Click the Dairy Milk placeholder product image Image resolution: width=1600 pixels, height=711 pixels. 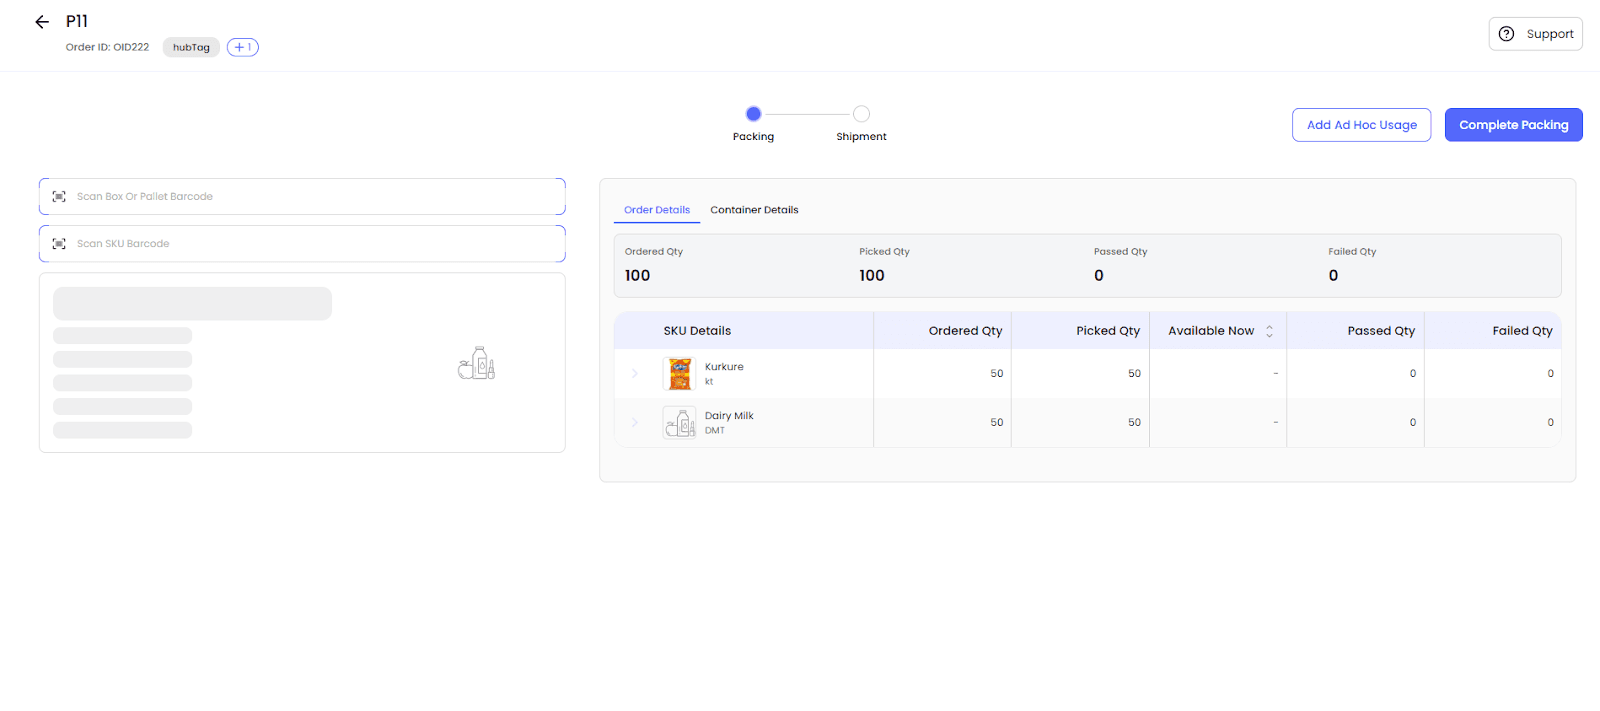point(680,423)
